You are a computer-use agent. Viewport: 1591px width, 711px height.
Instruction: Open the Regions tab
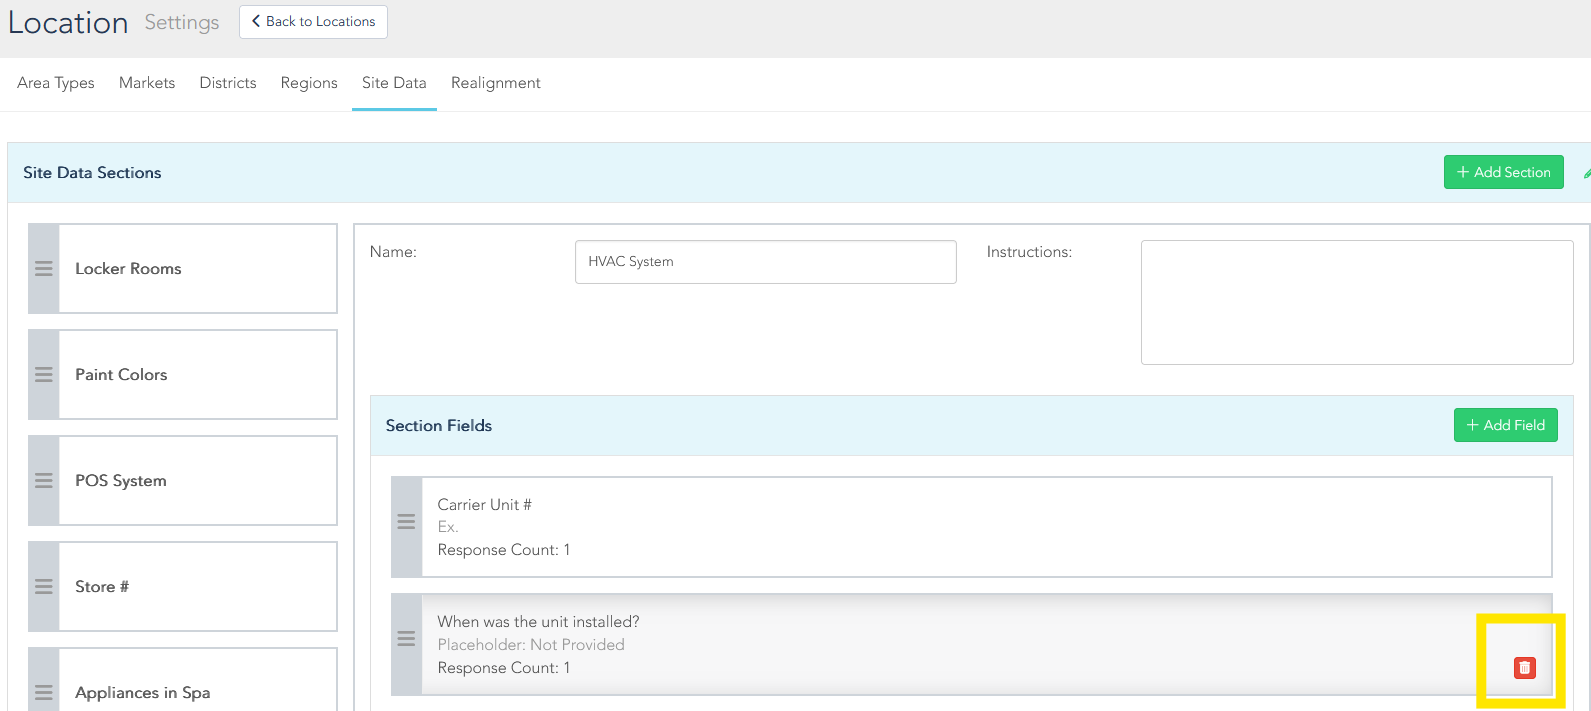point(309,83)
